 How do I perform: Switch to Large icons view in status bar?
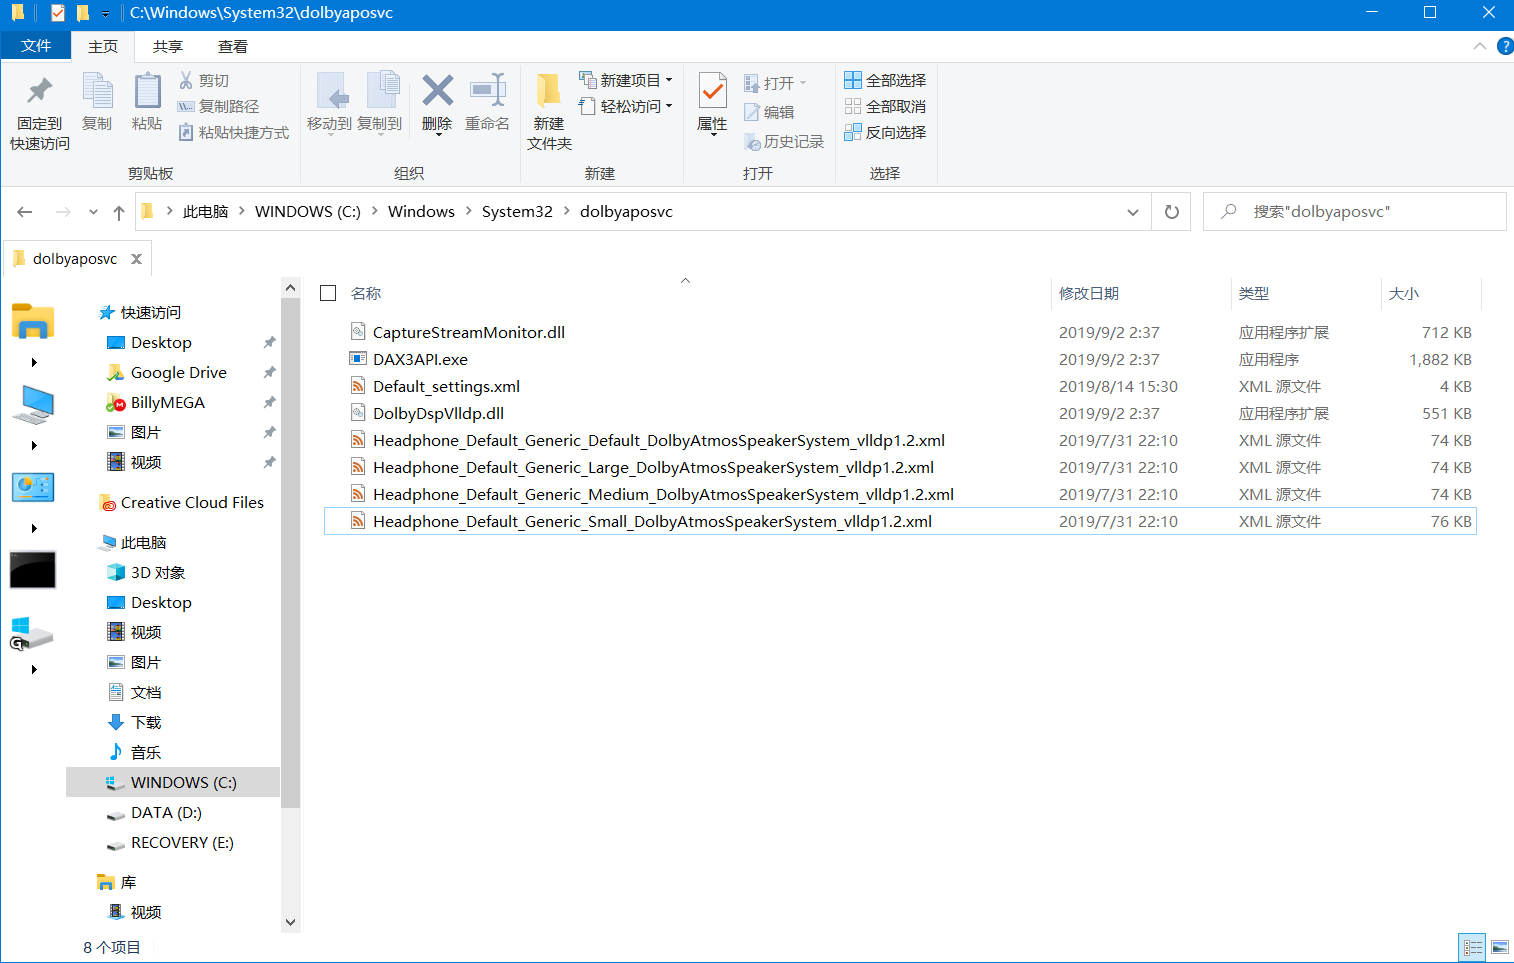1500,947
